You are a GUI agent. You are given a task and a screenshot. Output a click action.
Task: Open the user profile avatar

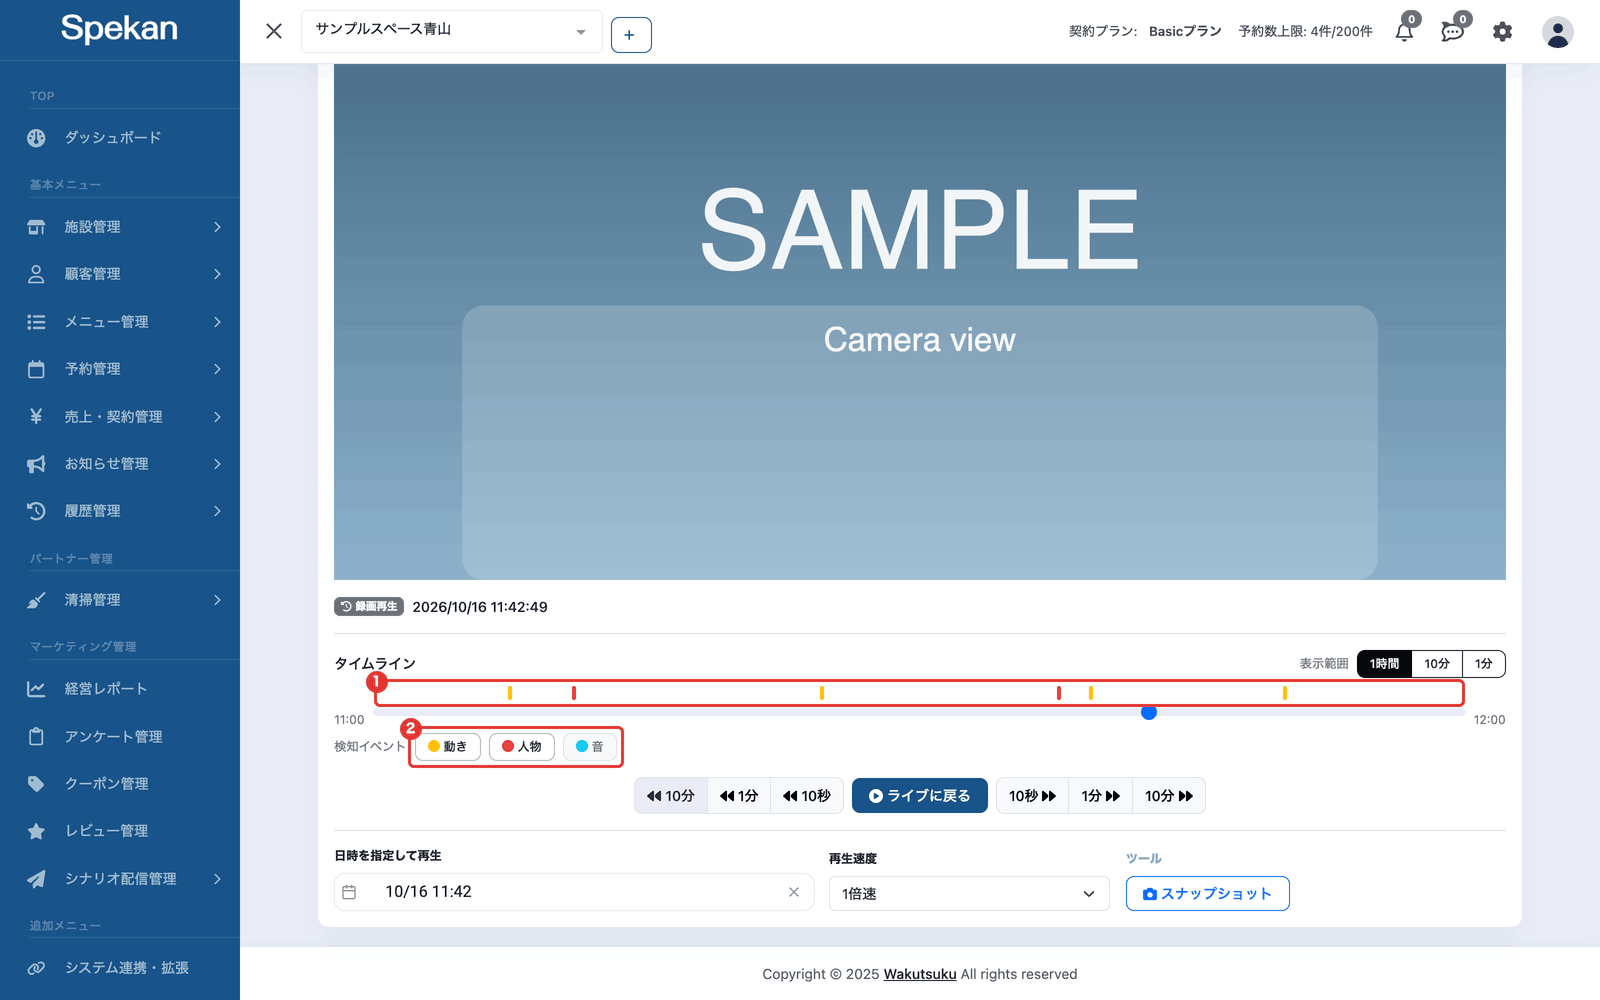pos(1557,32)
